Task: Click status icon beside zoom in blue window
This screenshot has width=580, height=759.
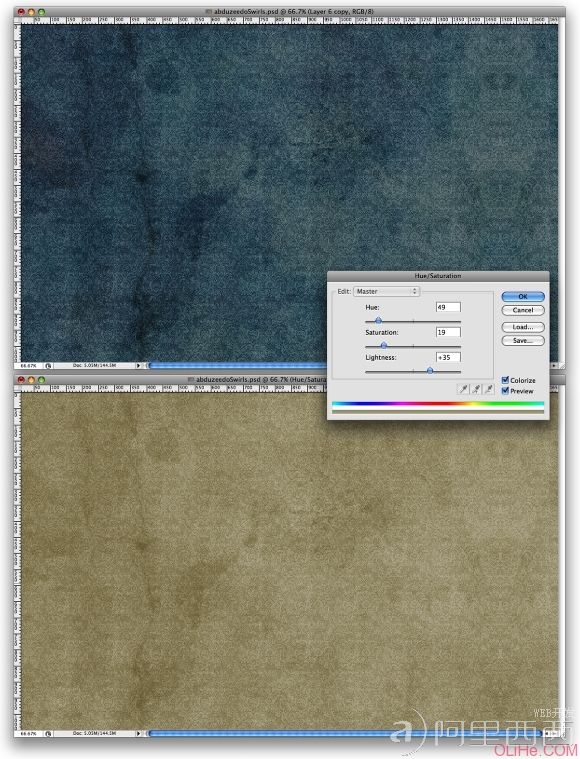Action: (48, 365)
